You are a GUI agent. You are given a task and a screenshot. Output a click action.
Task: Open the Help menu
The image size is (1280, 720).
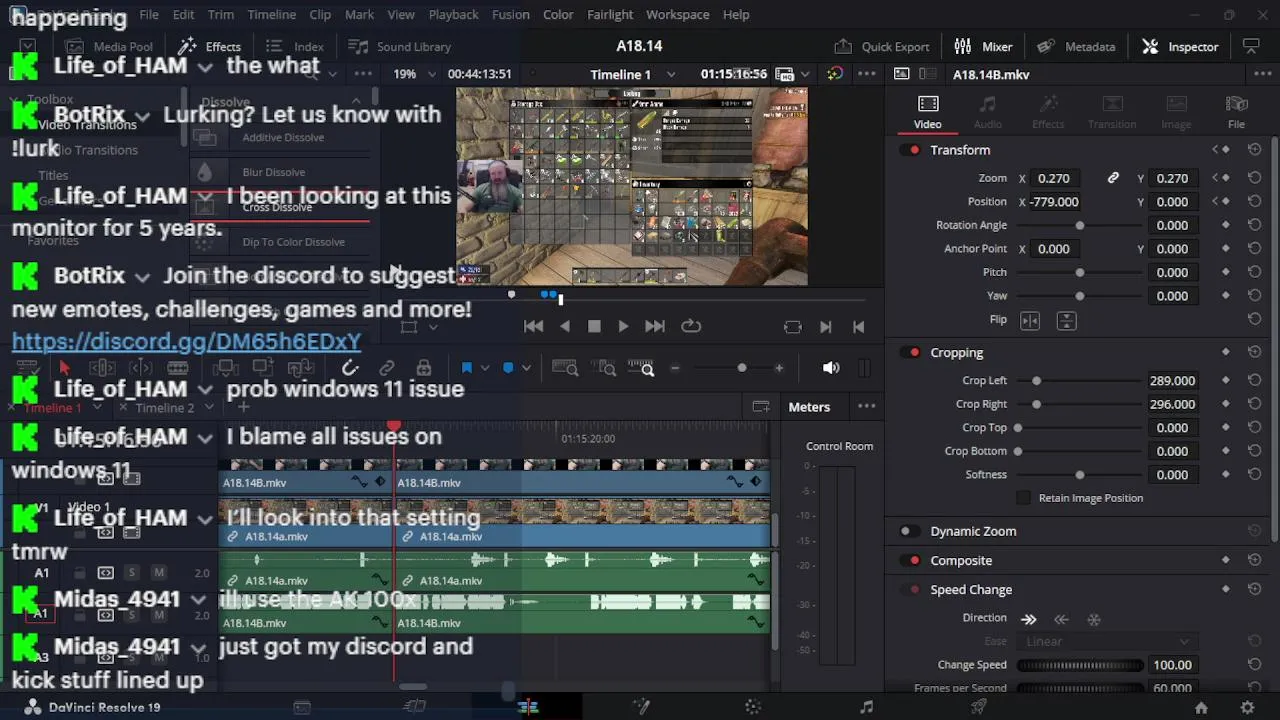point(736,15)
